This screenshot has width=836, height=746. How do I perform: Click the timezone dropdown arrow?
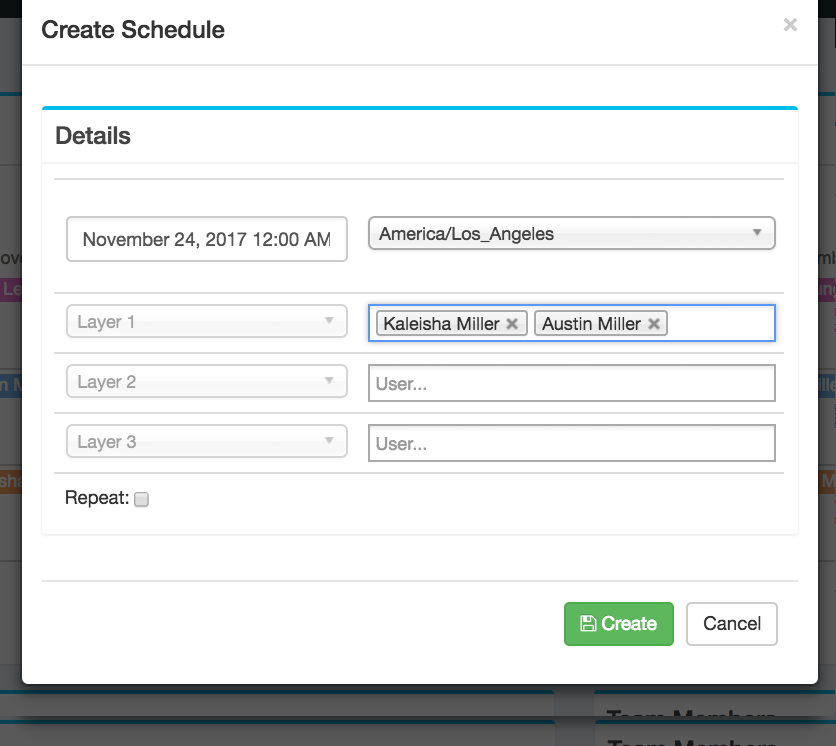coord(757,232)
